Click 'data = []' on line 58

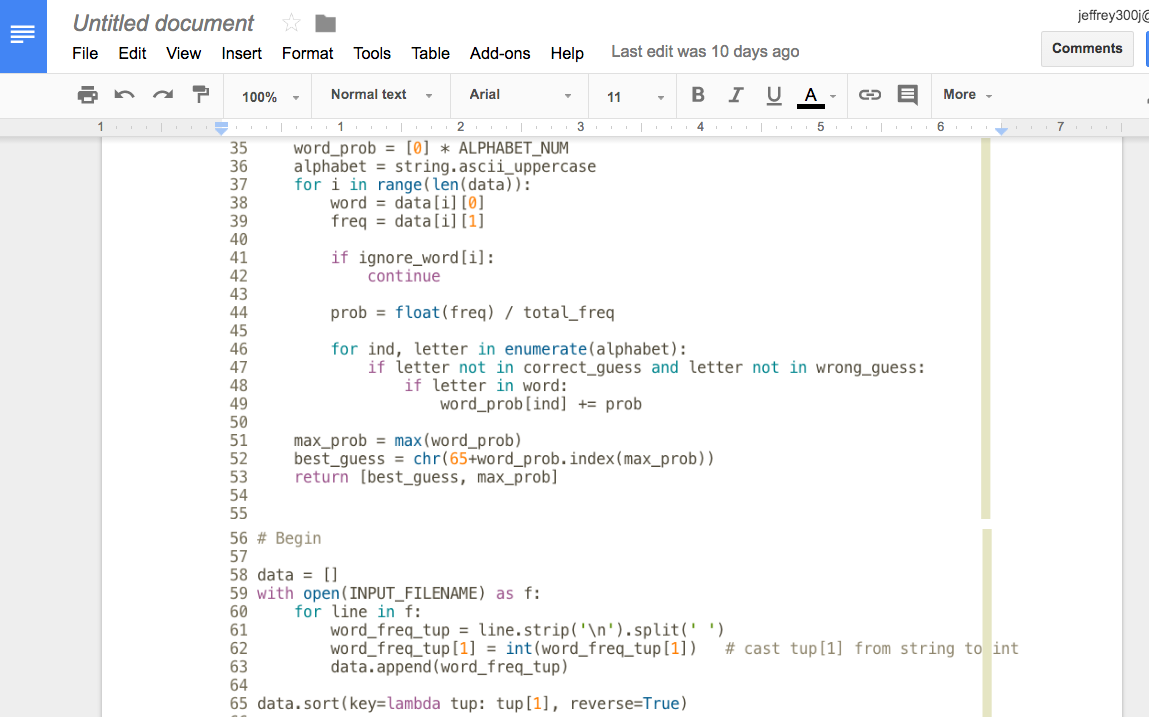[x=298, y=575]
